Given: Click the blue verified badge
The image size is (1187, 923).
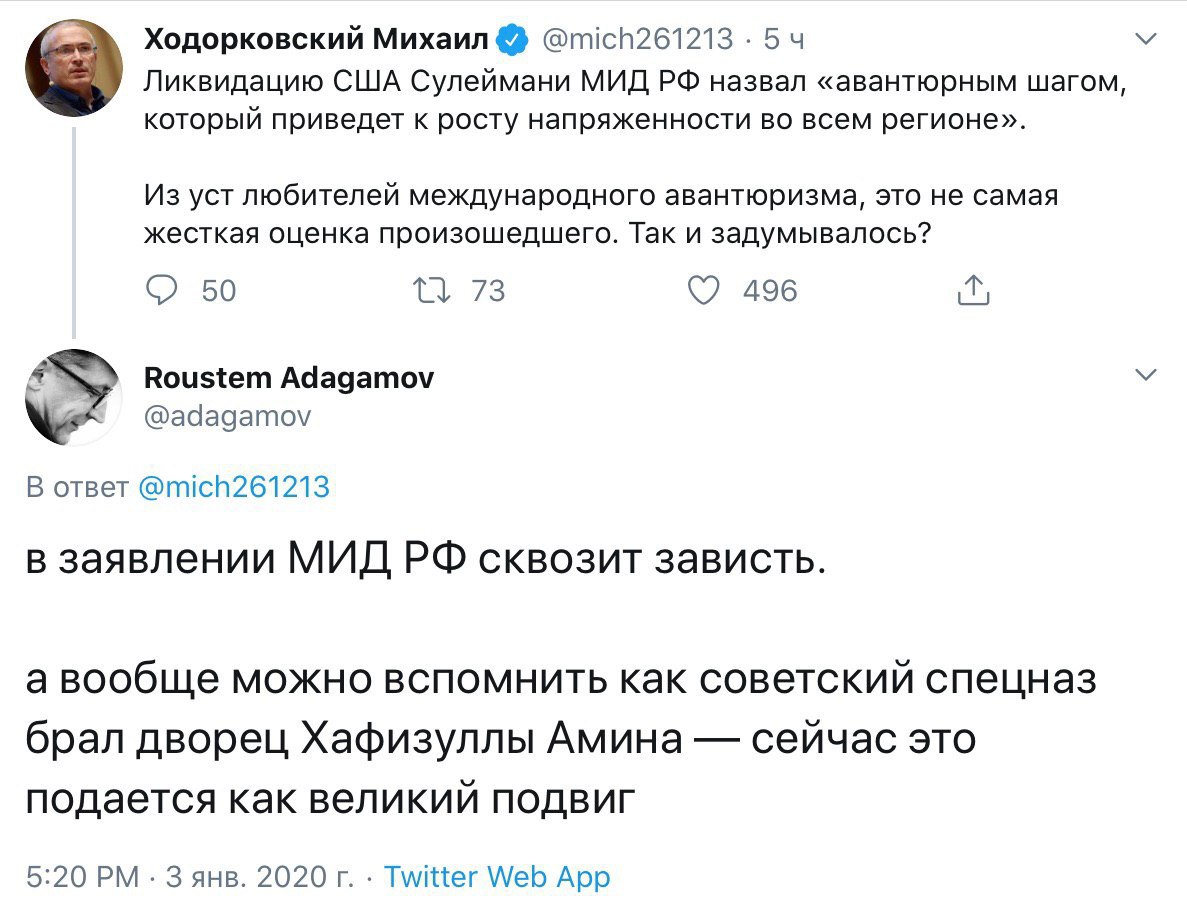Looking at the screenshot, I should click(513, 40).
